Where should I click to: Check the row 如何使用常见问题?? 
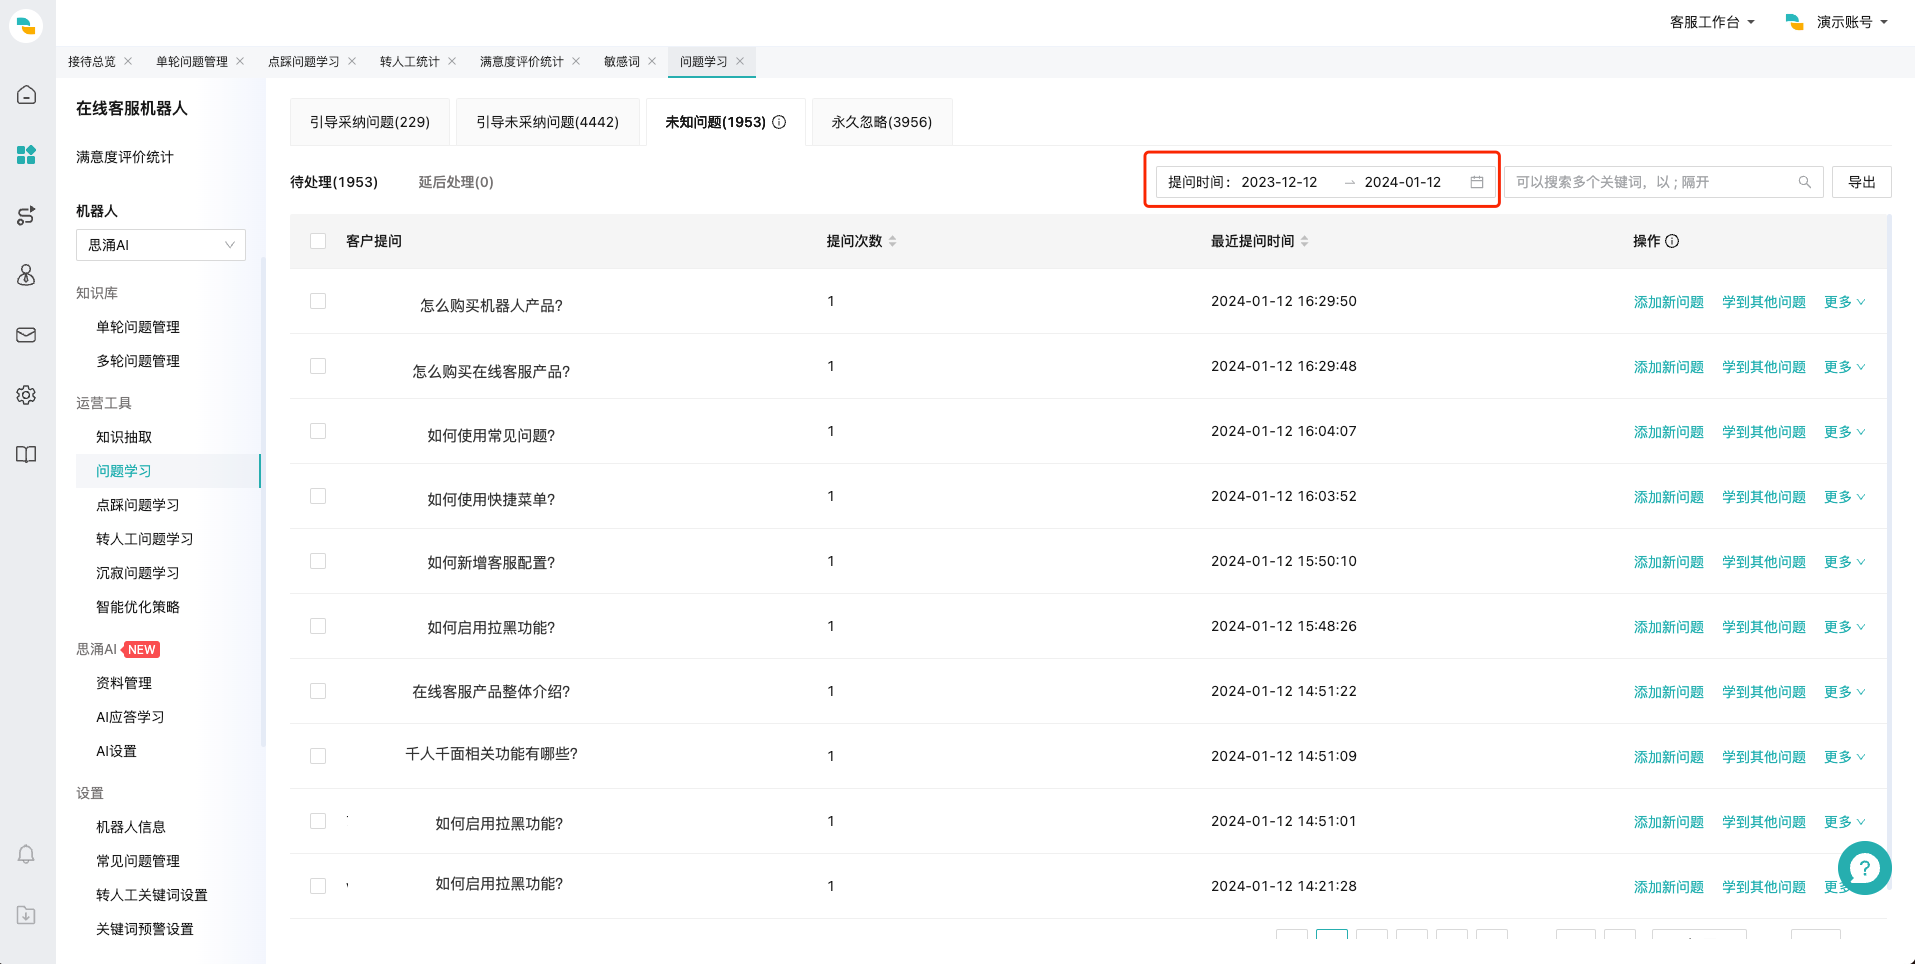[318, 431]
